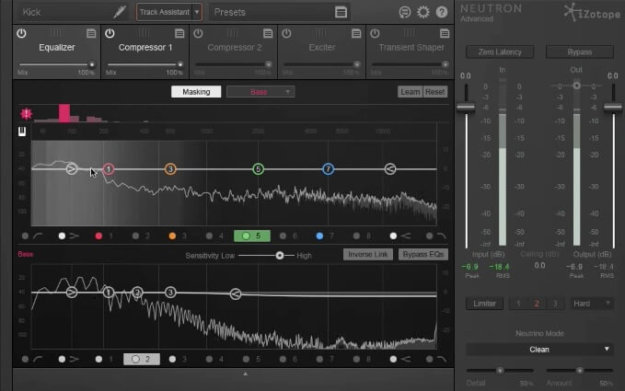Click the Limiter button
This screenshot has height=391, width=625.
tap(484, 304)
